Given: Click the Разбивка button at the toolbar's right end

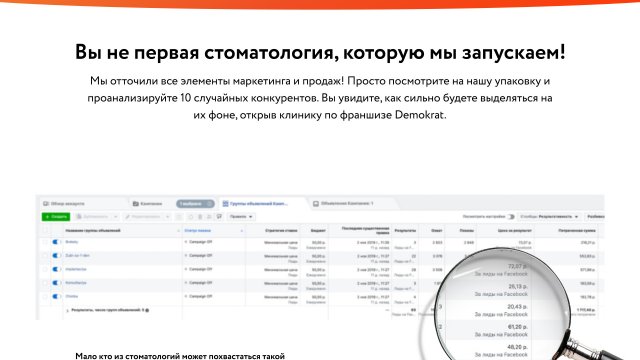Looking at the screenshot, I should [x=595, y=216].
